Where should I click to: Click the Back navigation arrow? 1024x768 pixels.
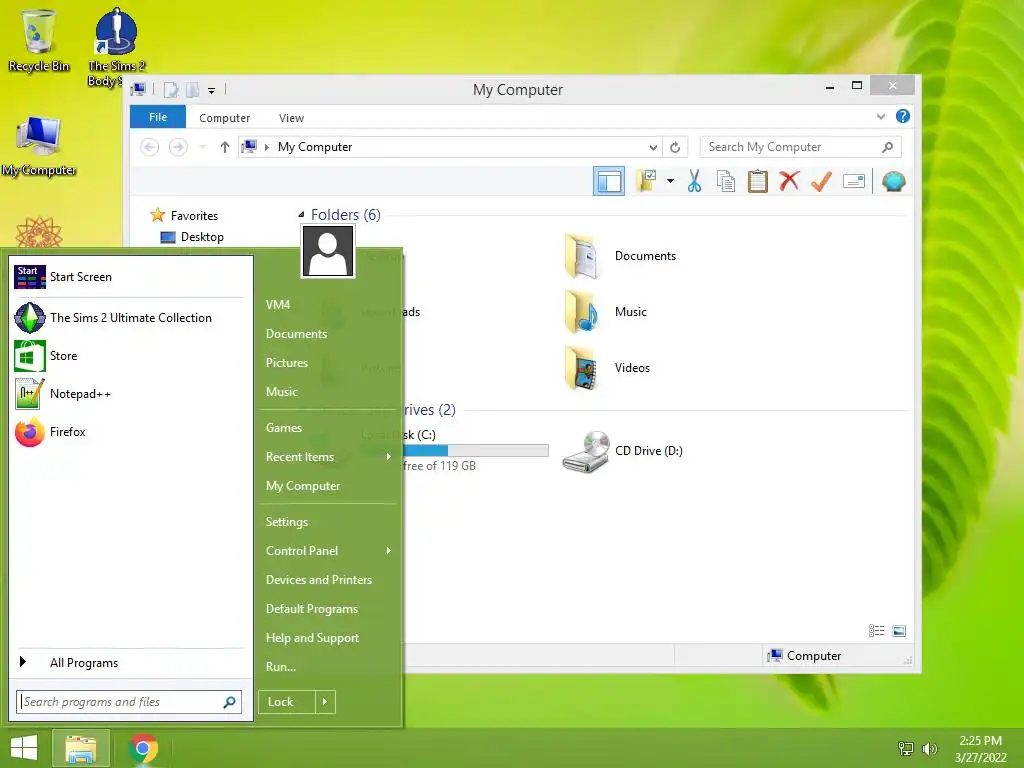click(x=150, y=147)
